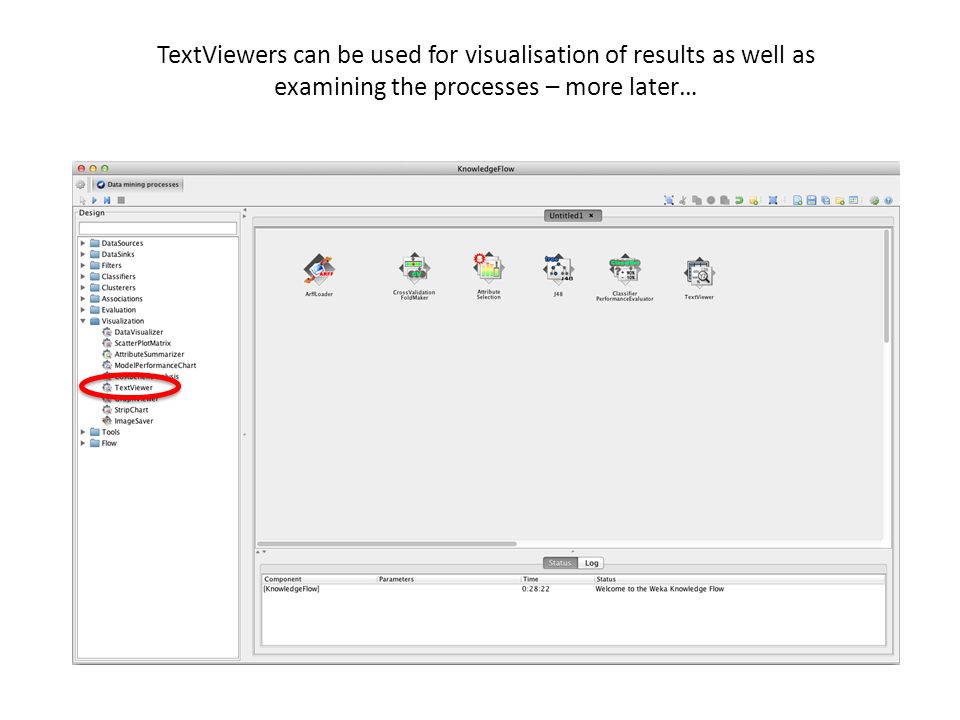Viewport: 960px width, 720px height.
Task: Select the CrossValidationFoldMaker node
Action: coord(414,269)
